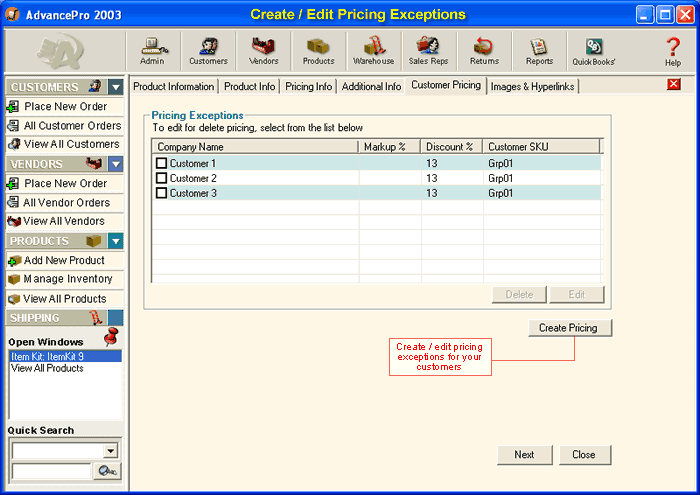700x495 pixels.
Task: Select View All Products in Open Windows list
Action: [x=47, y=368]
